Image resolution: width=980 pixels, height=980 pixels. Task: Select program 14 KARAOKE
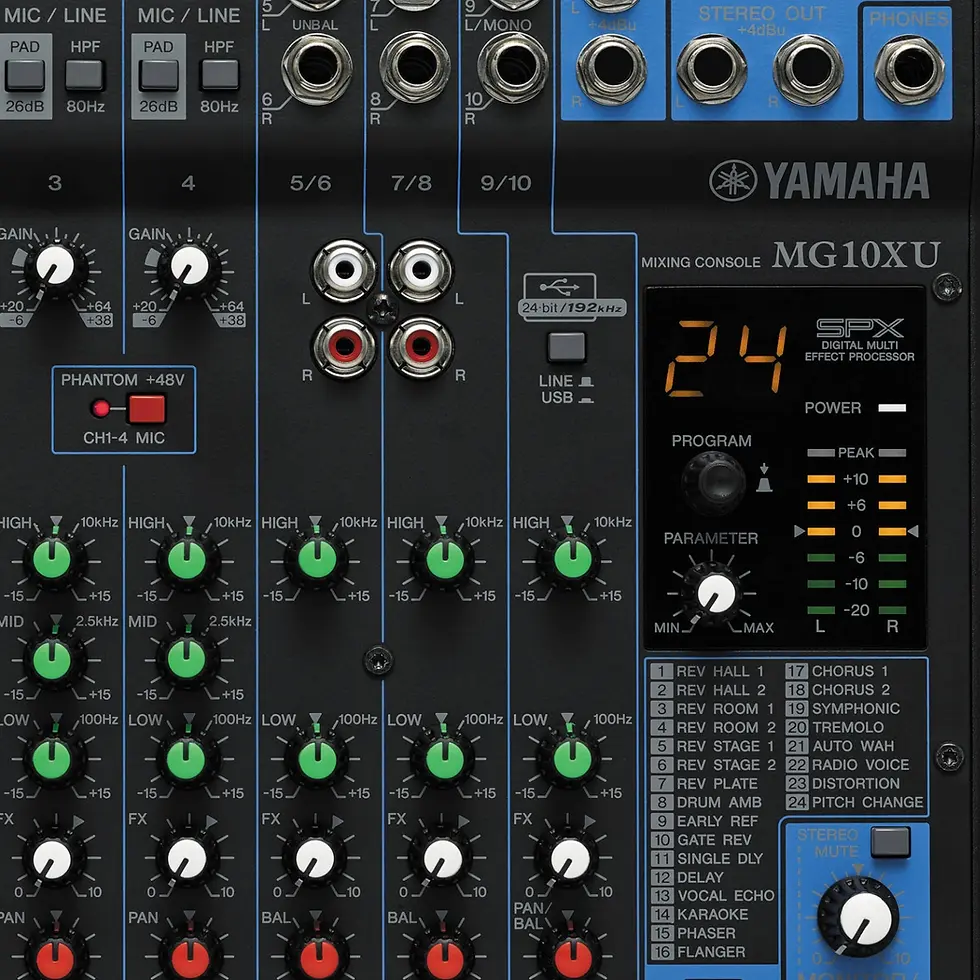(x=699, y=914)
